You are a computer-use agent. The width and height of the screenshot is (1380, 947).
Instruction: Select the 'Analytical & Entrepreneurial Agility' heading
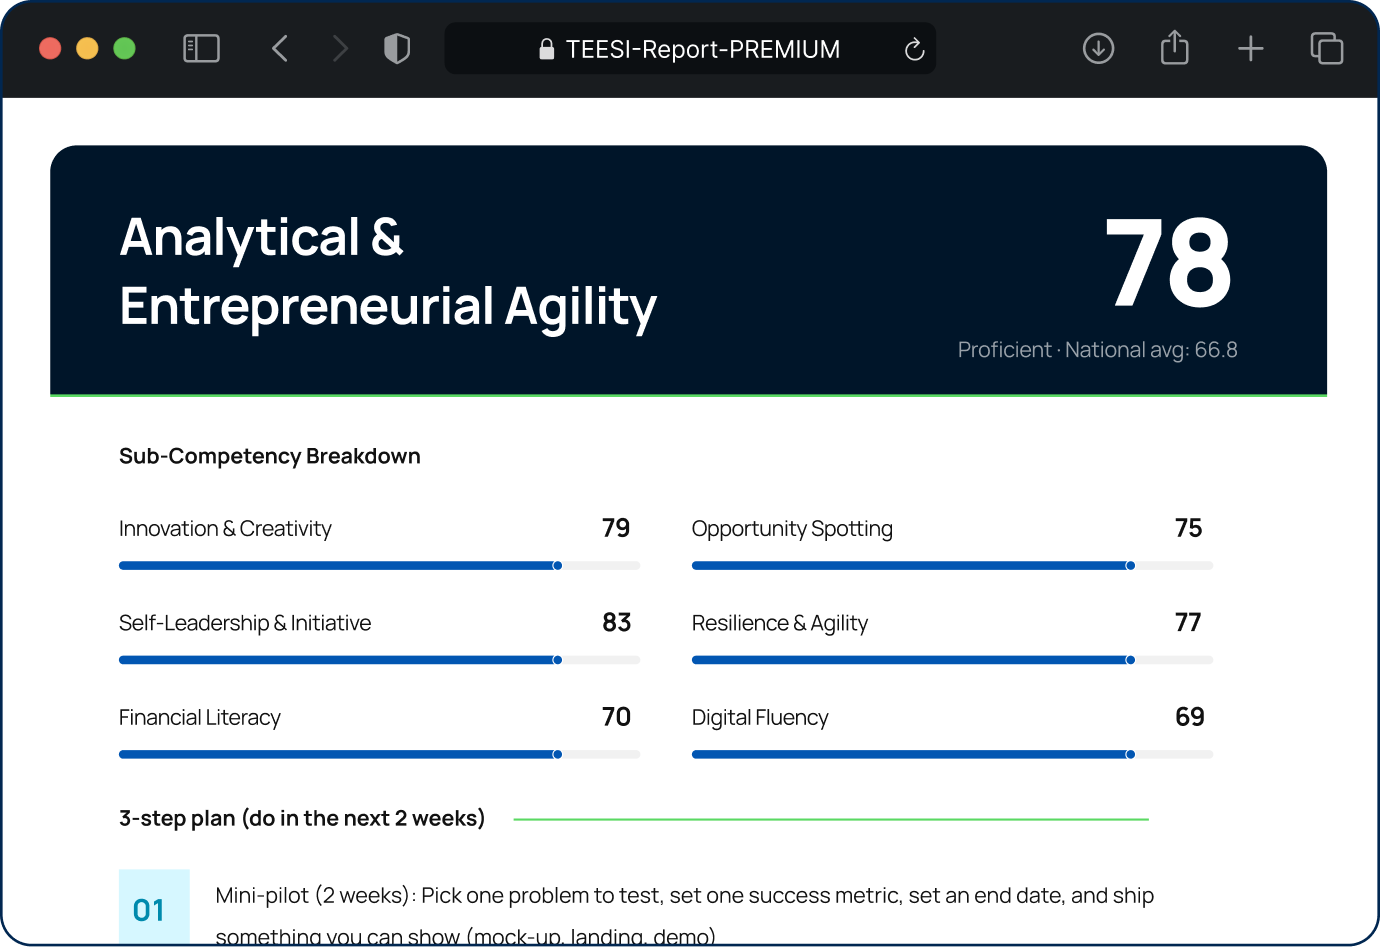pyautogui.click(x=388, y=272)
